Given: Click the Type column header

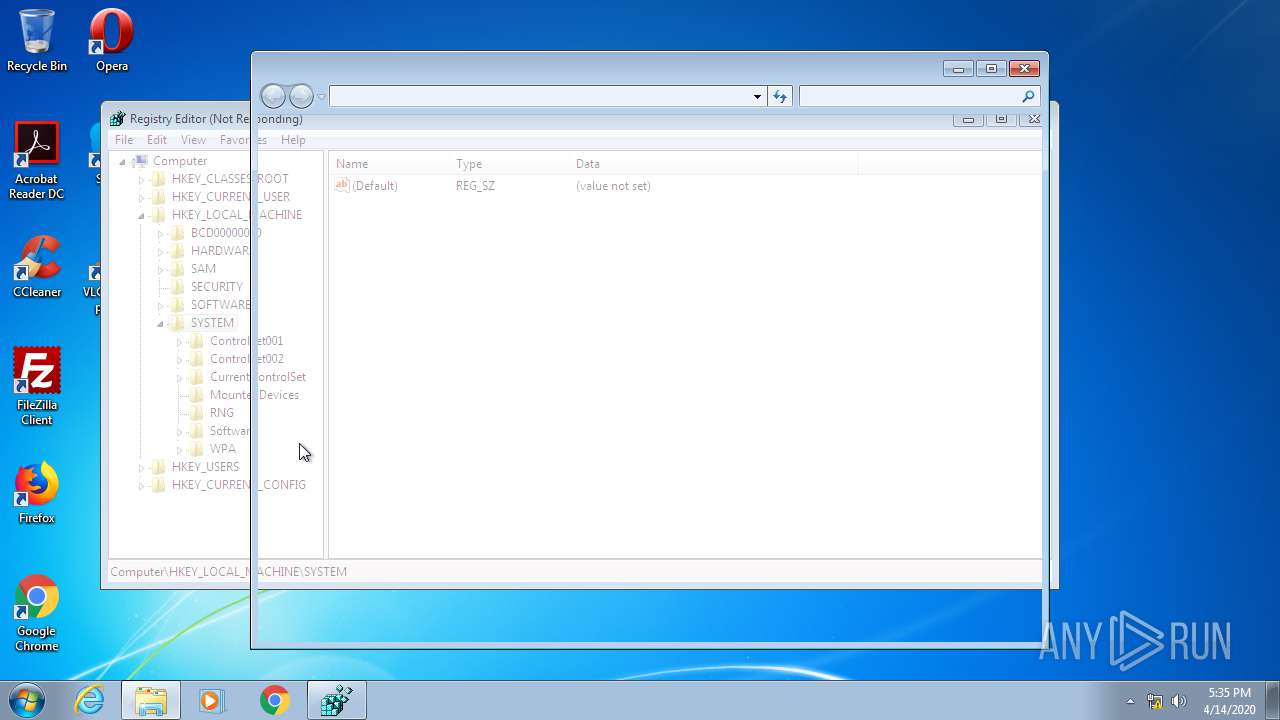Looking at the screenshot, I should click(509, 163).
